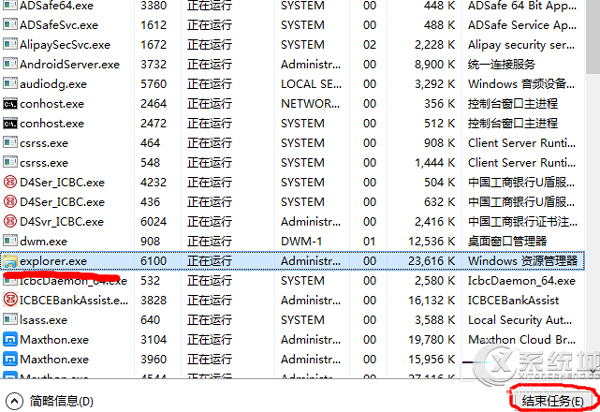This screenshot has height=412, width=600.
Task: Click ADSafe Service Ap... description
Action: [522, 25]
